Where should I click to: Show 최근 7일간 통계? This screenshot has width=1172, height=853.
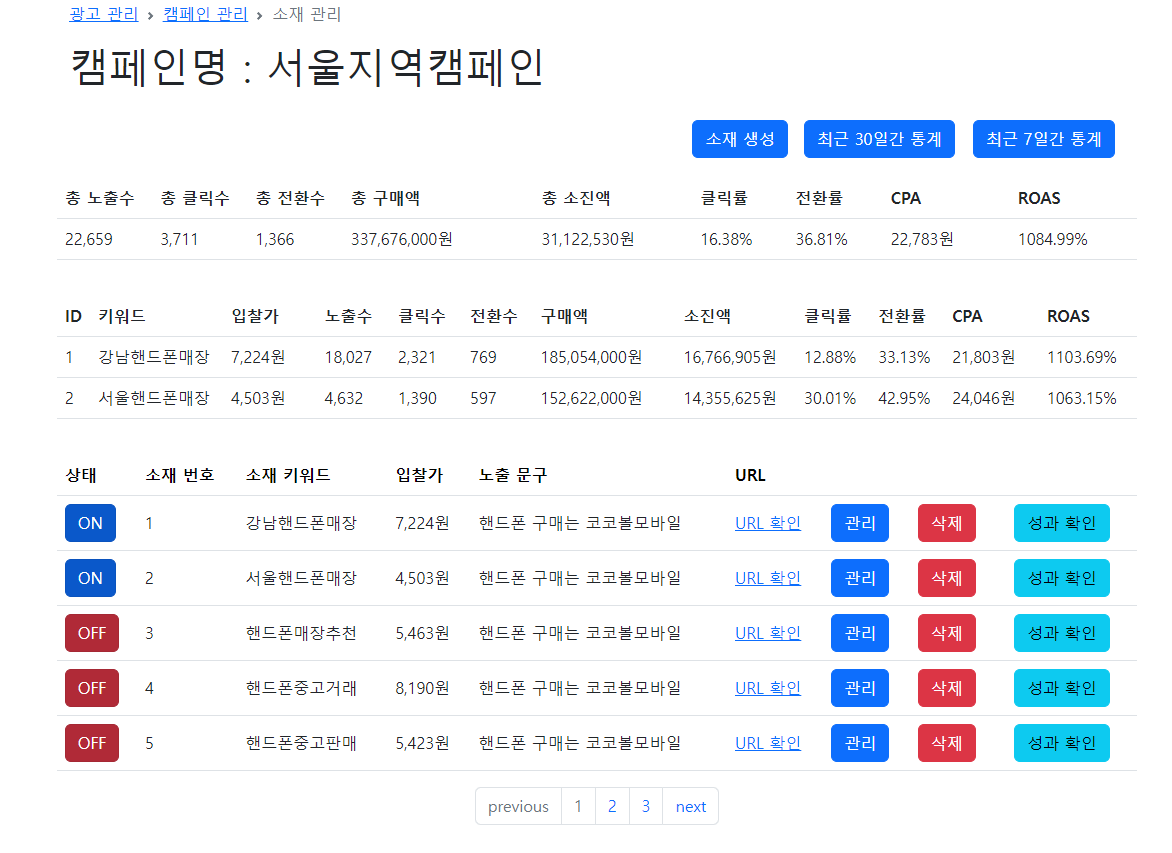click(x=1043, y=139)
